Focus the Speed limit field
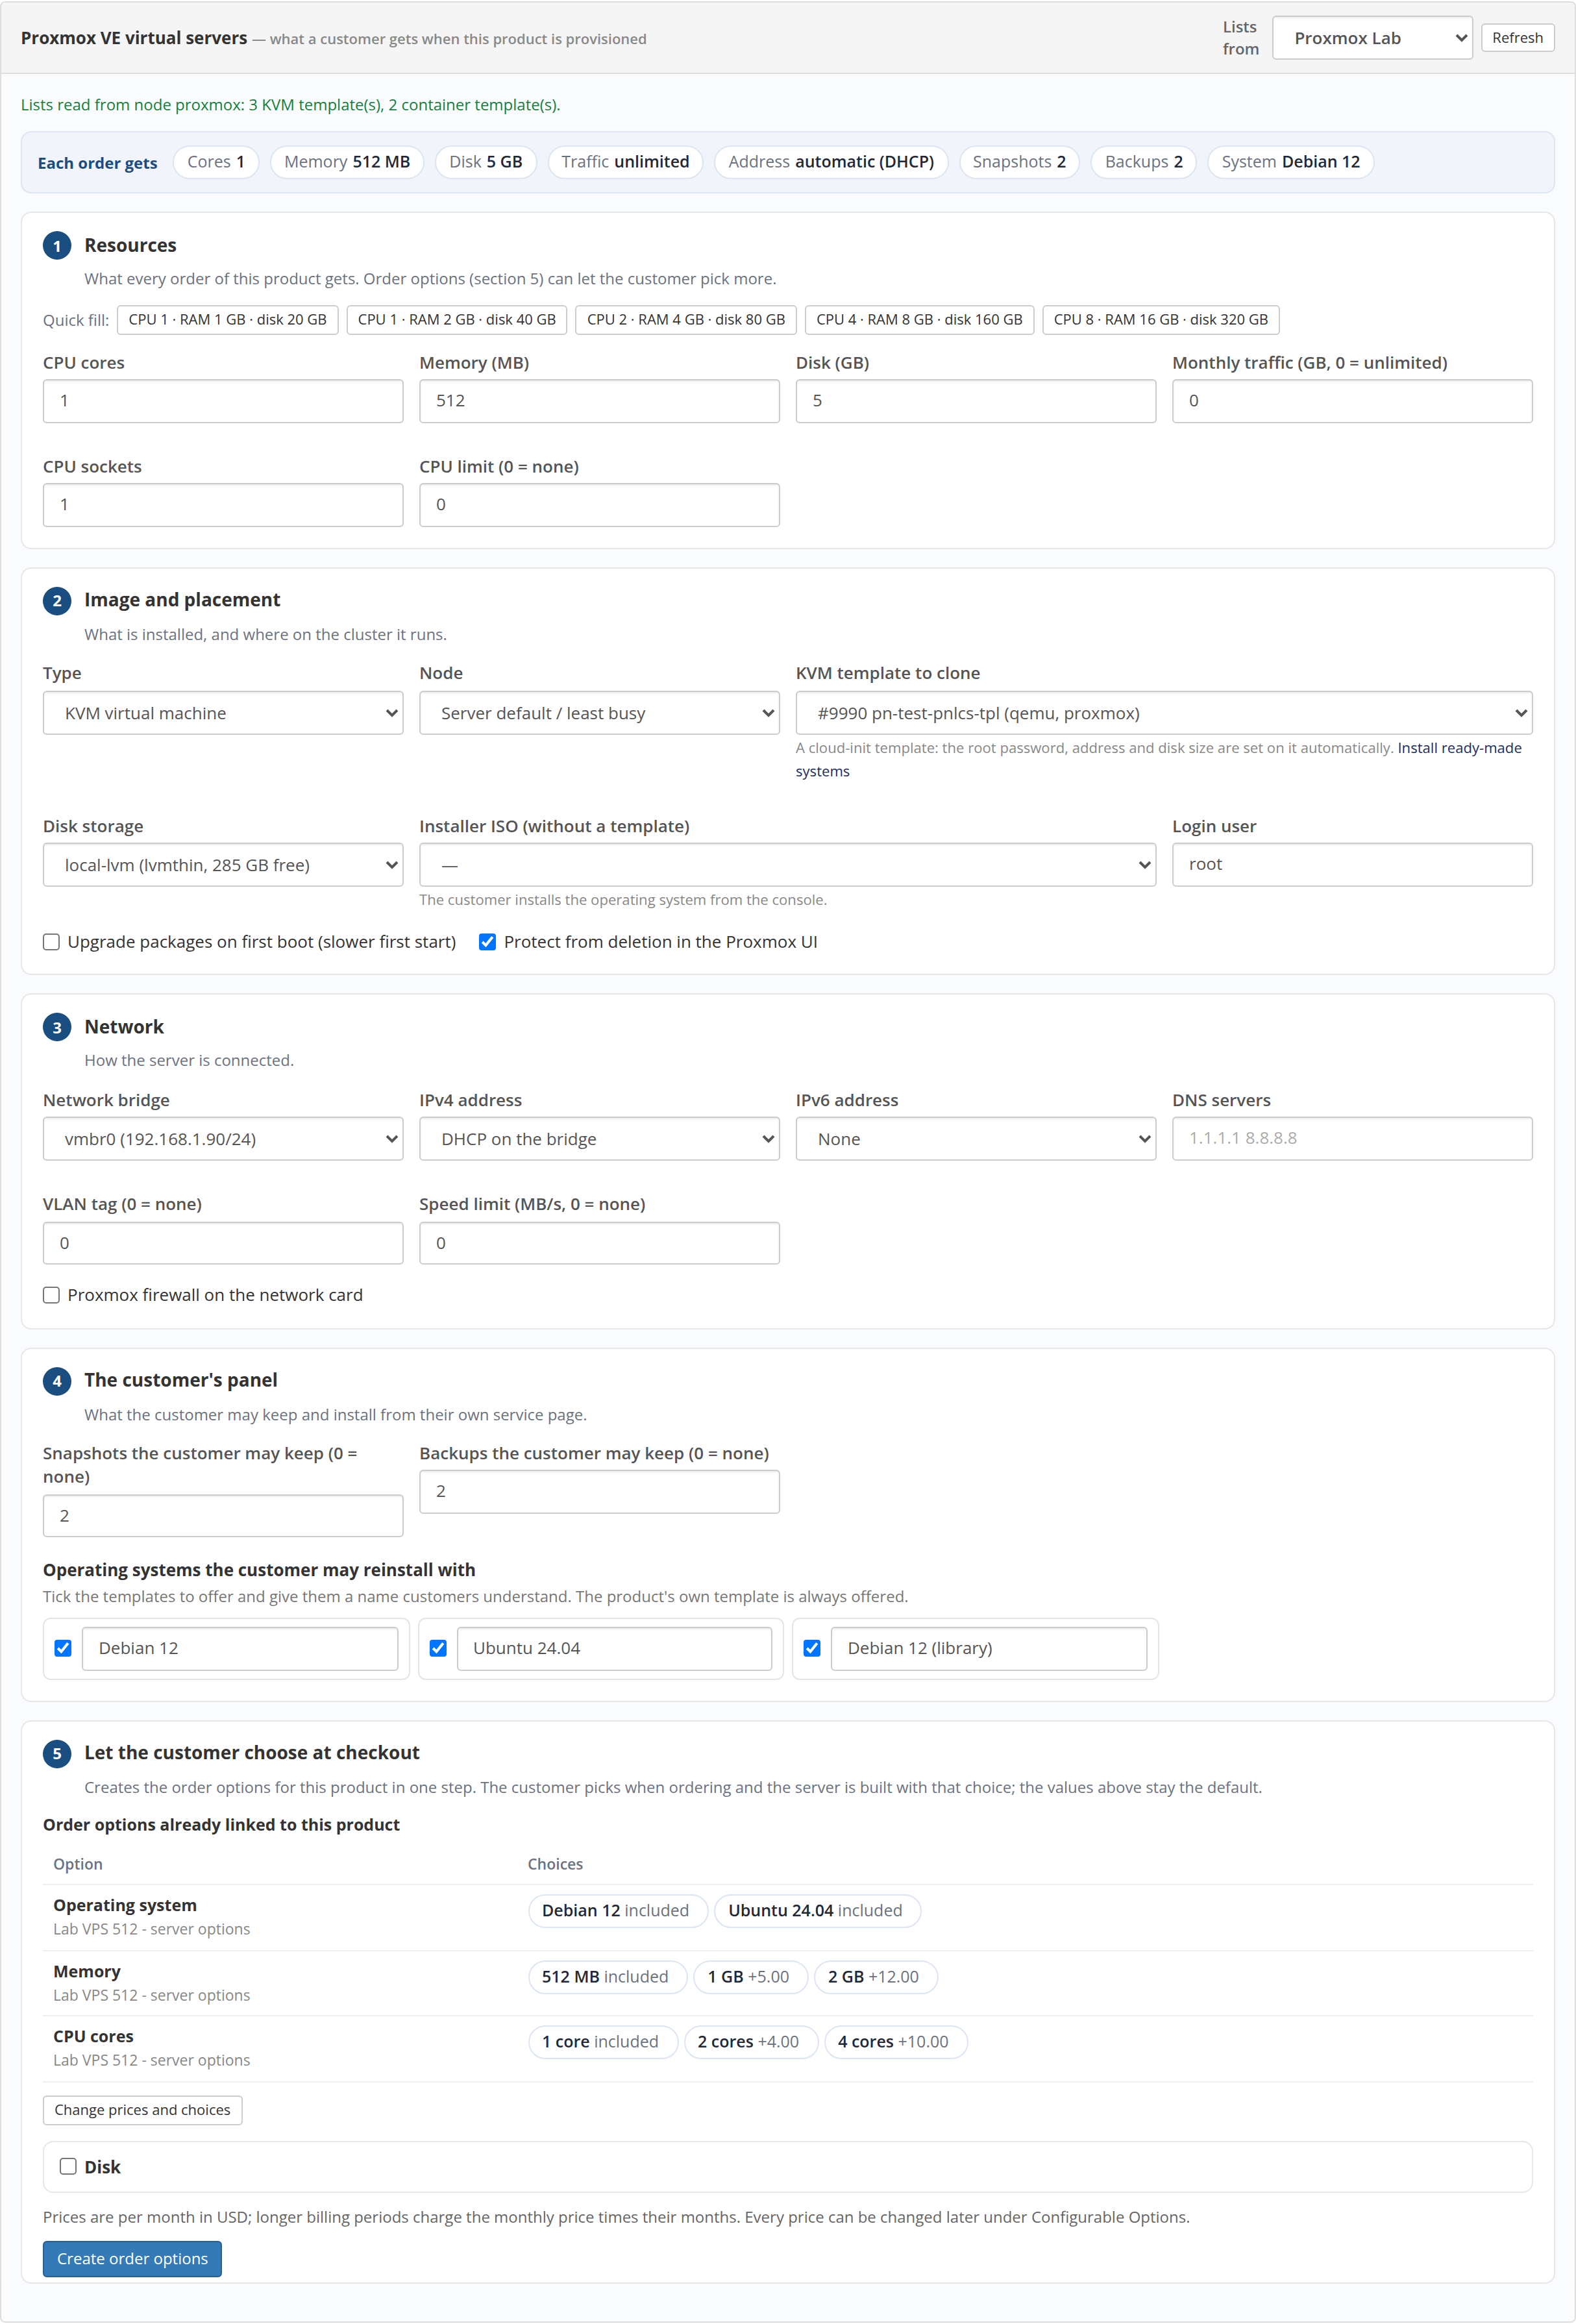1576x2324 pixels. [599, 1243]
